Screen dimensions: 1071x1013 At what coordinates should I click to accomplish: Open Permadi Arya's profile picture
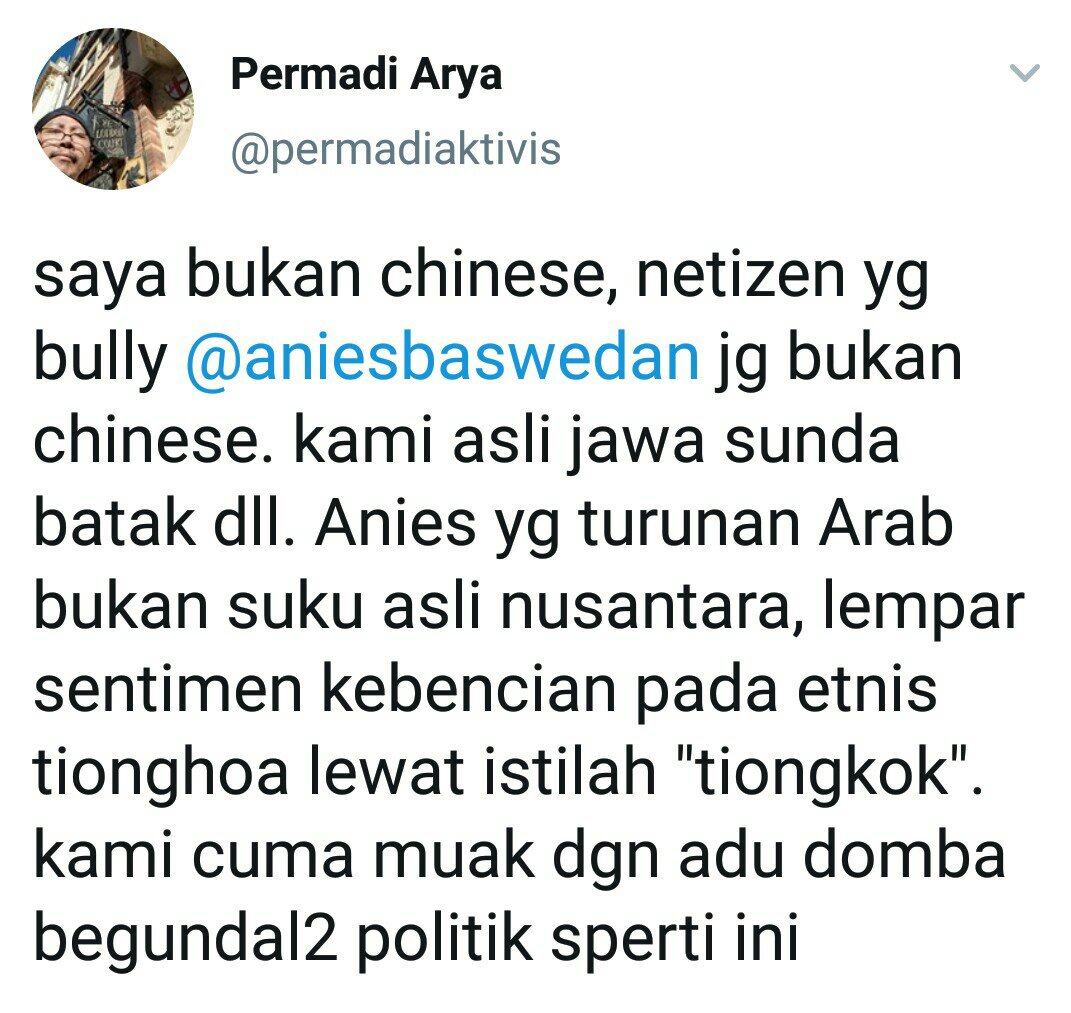[x=113, y=109]
